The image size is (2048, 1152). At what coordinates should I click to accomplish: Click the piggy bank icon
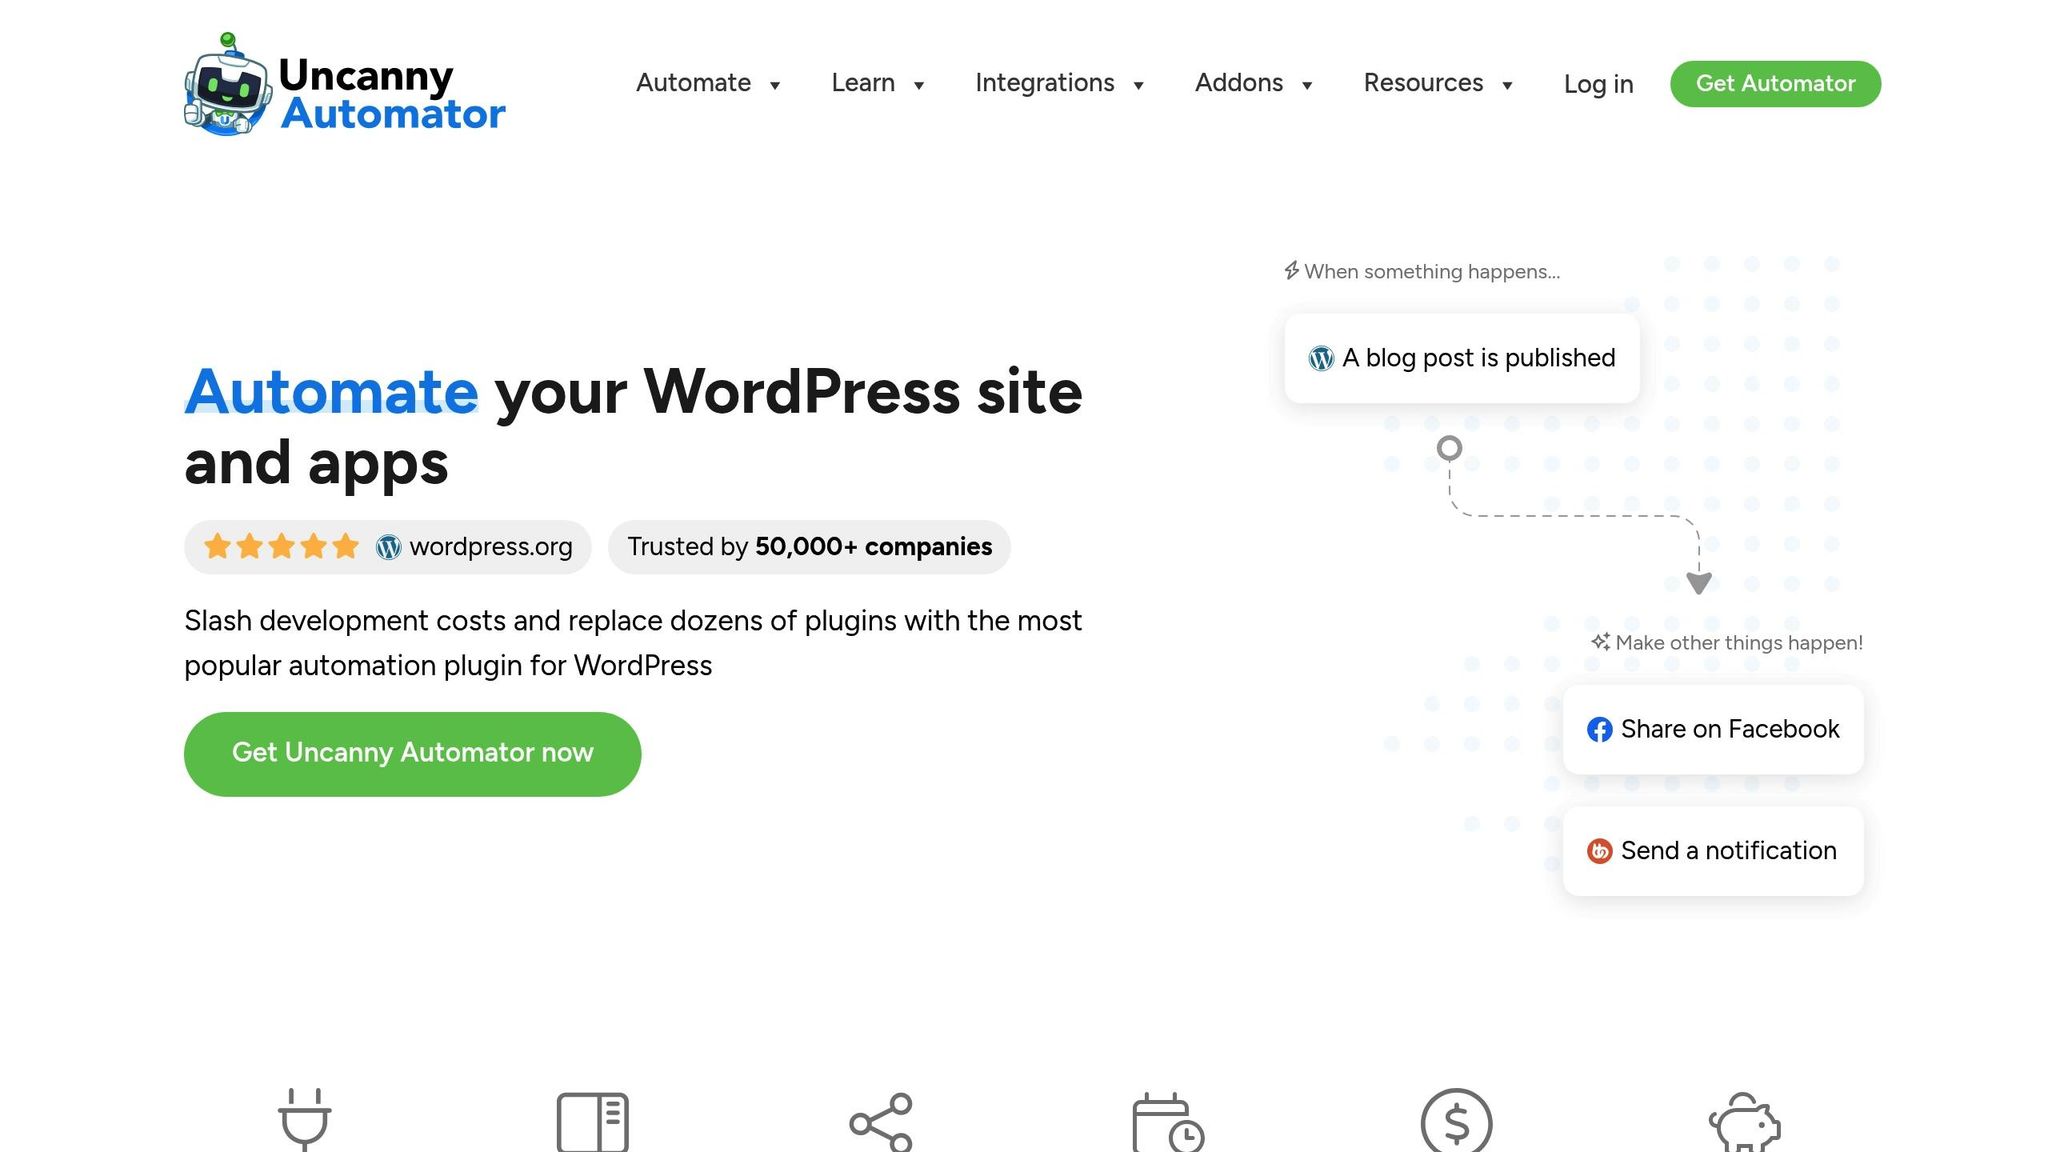tap(1744, 1122)
